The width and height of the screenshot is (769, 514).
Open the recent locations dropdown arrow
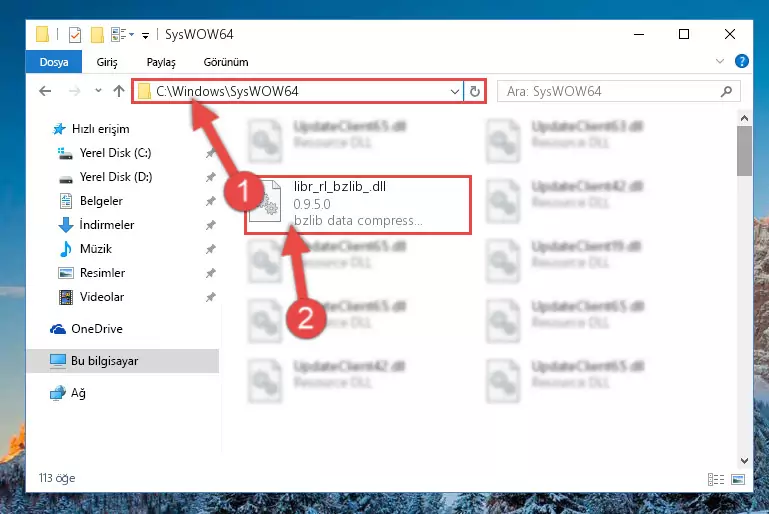[98, 90]
